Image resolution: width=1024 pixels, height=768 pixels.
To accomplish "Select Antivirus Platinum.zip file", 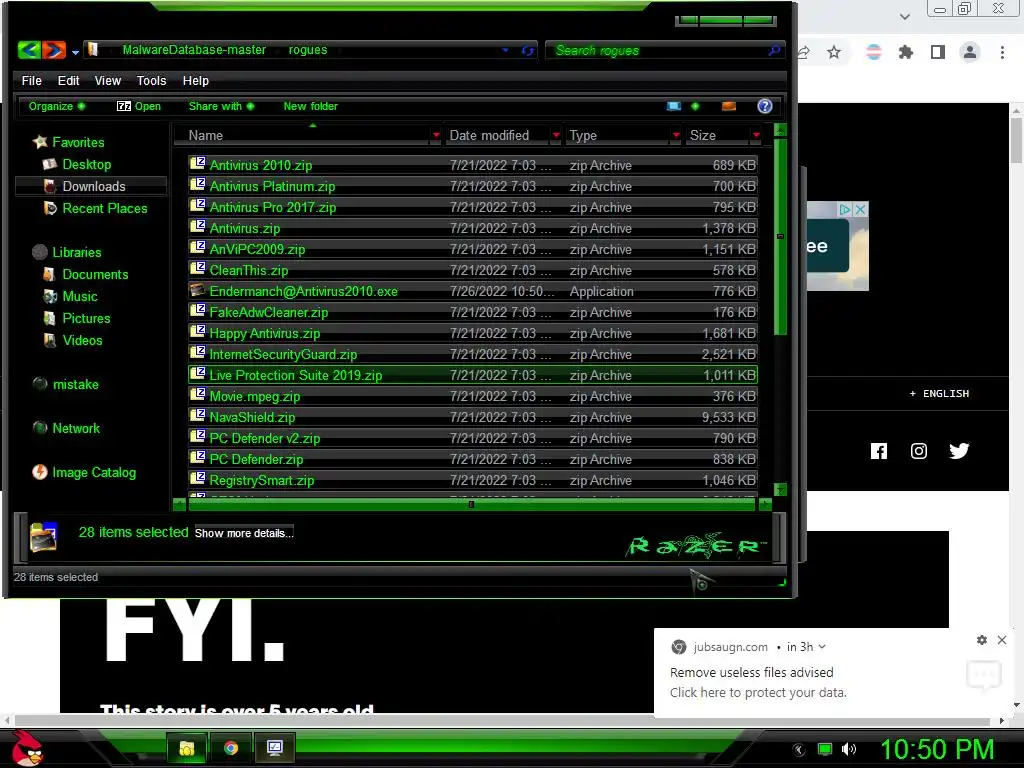I will tap(472, 186).
